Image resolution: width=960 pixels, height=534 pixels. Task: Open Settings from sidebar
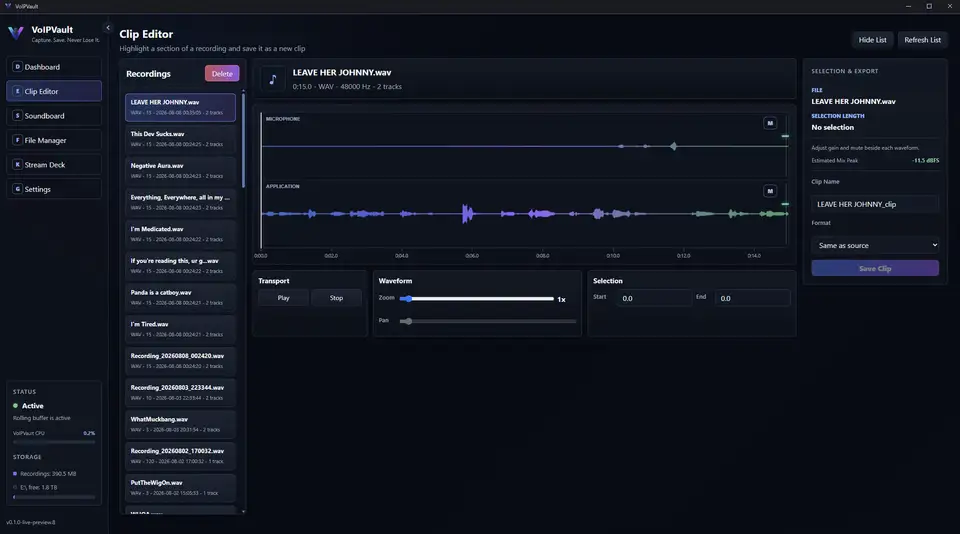(x=54, y=189)
